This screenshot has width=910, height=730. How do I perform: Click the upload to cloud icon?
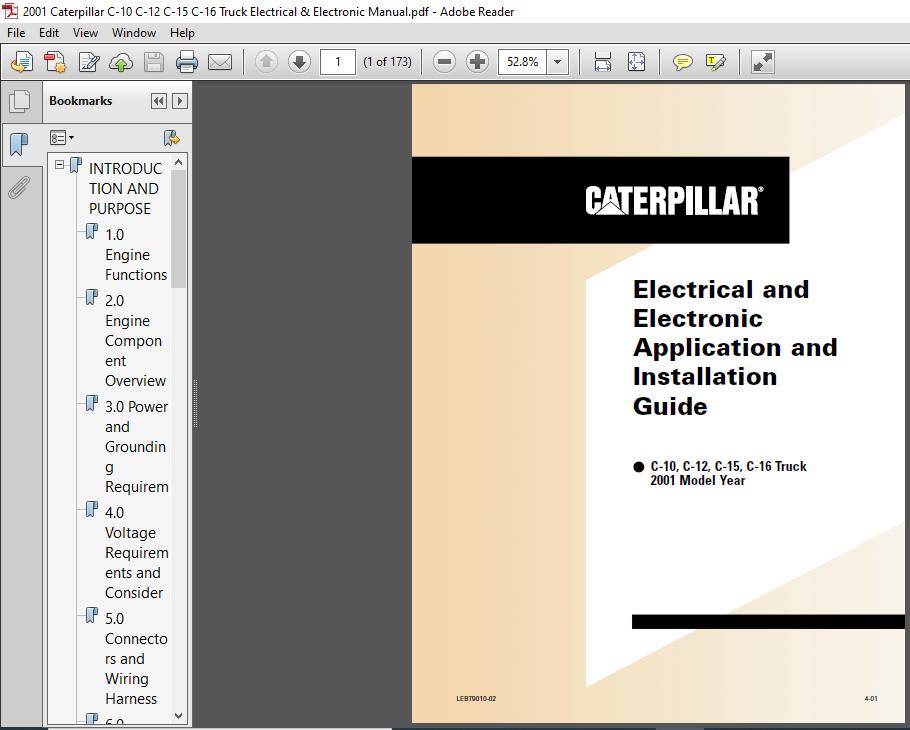coord(121,62)
